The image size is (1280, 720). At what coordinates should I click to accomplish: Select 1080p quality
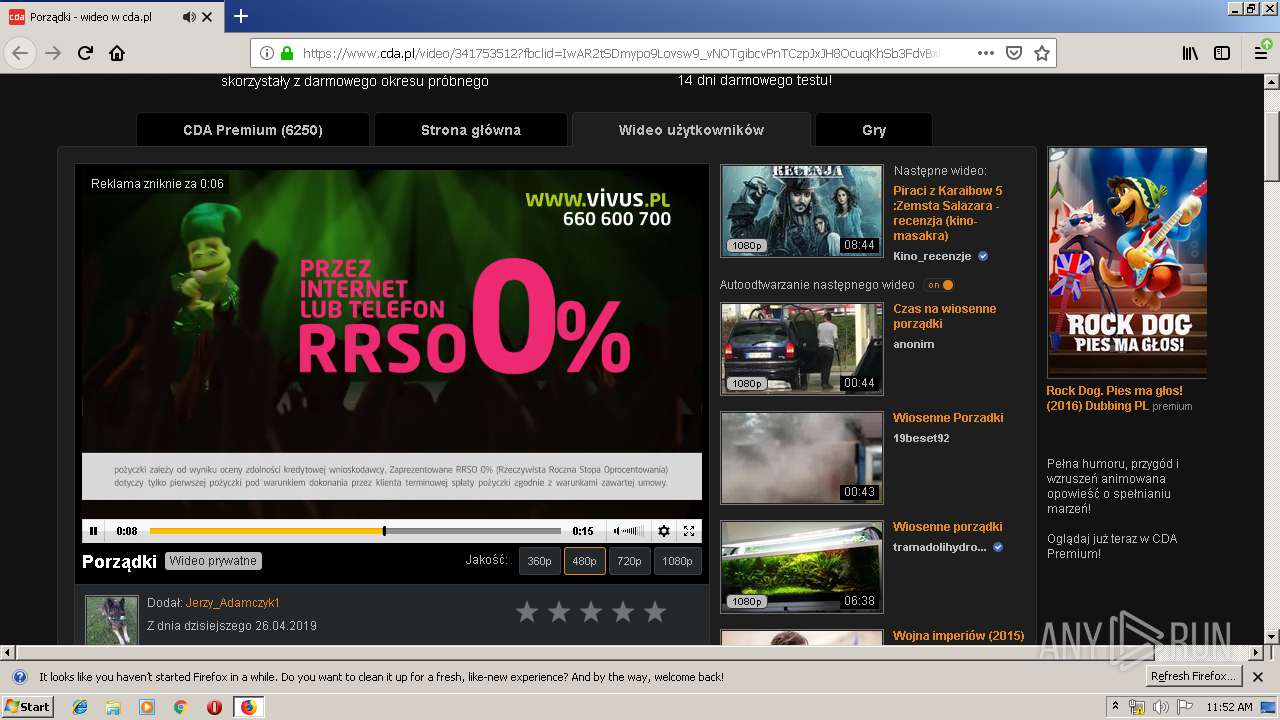click(x=677, y=561)
